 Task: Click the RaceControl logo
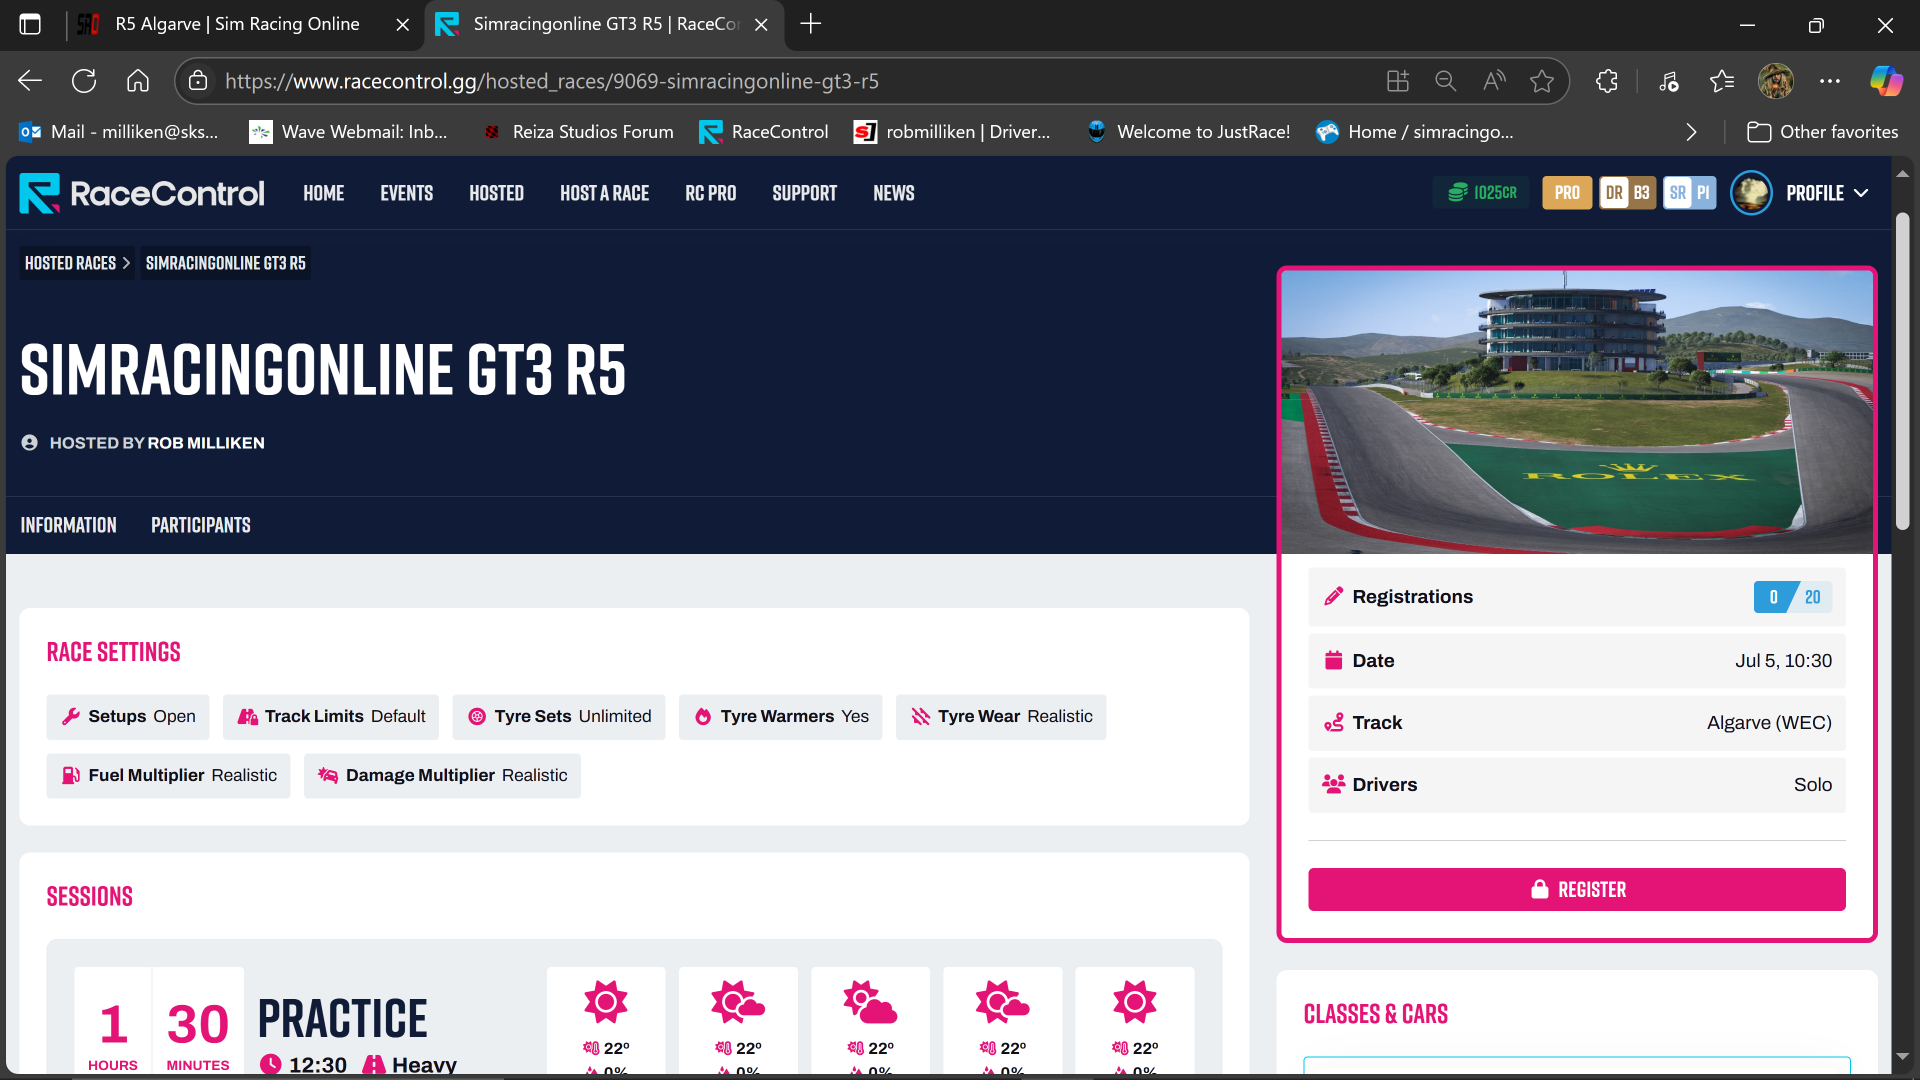tap(142, 193)
